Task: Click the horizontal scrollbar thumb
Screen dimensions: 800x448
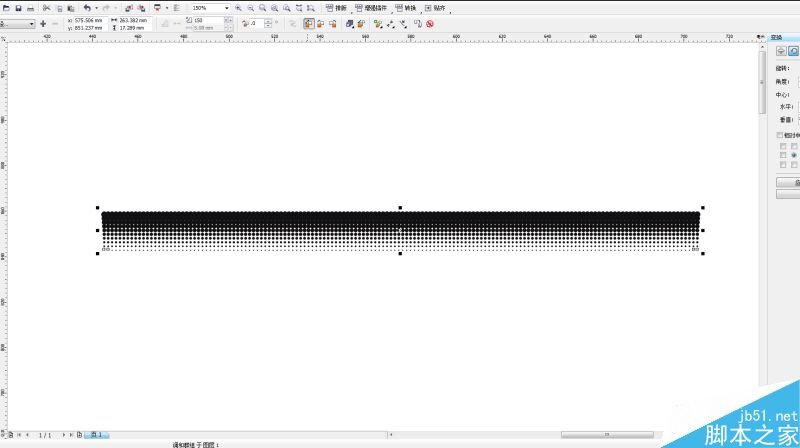Action: click(x=607, y=435)
